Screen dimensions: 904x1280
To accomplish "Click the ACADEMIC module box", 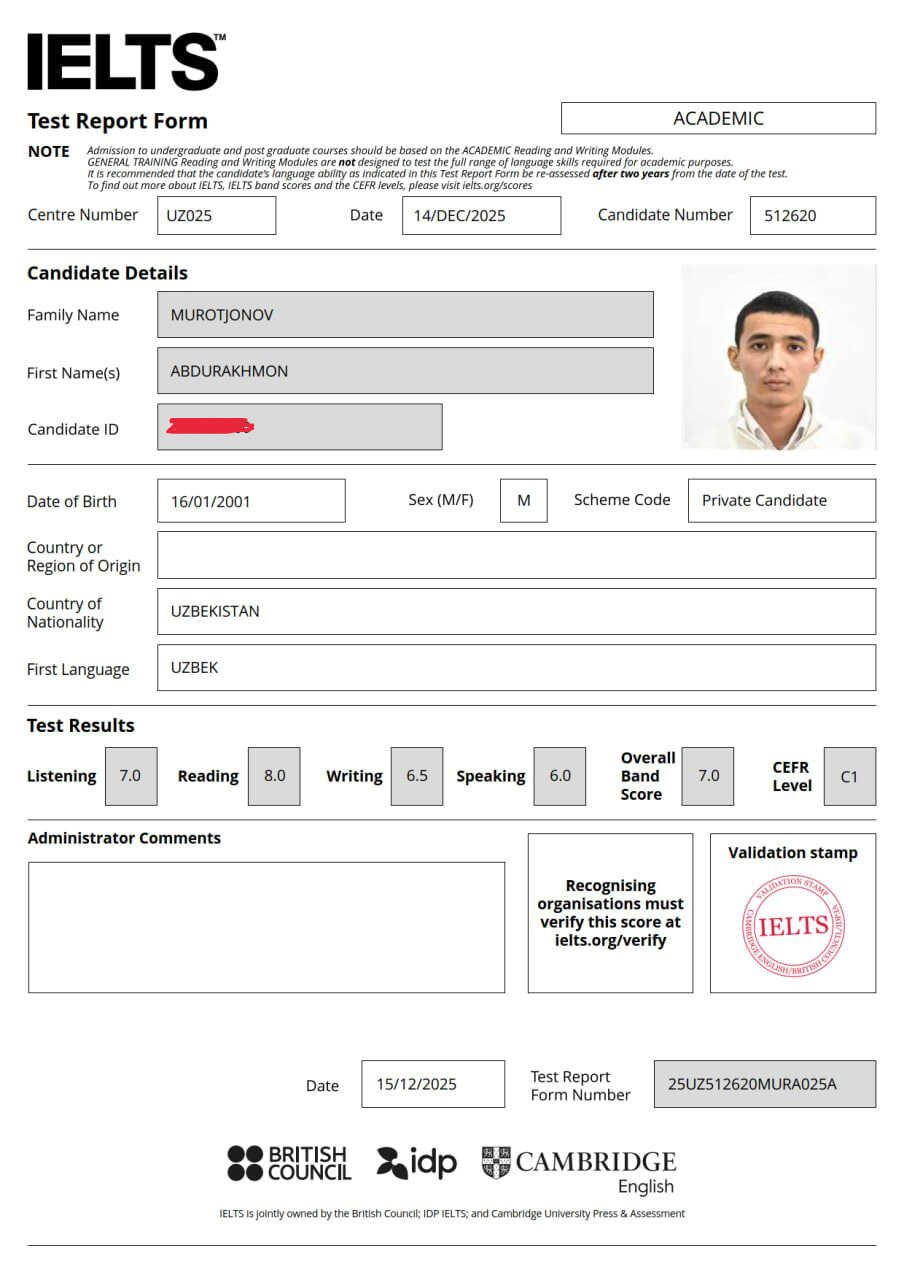I will coord(718,118).
